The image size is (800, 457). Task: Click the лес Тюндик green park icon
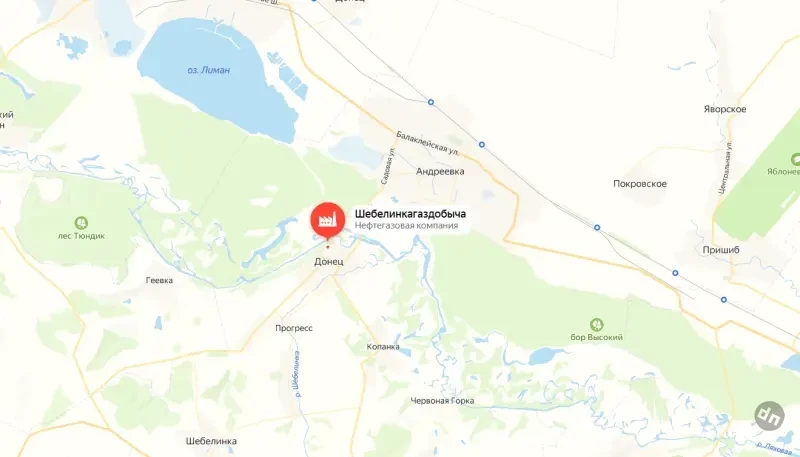pyautogui.click(x=81, y=223)
